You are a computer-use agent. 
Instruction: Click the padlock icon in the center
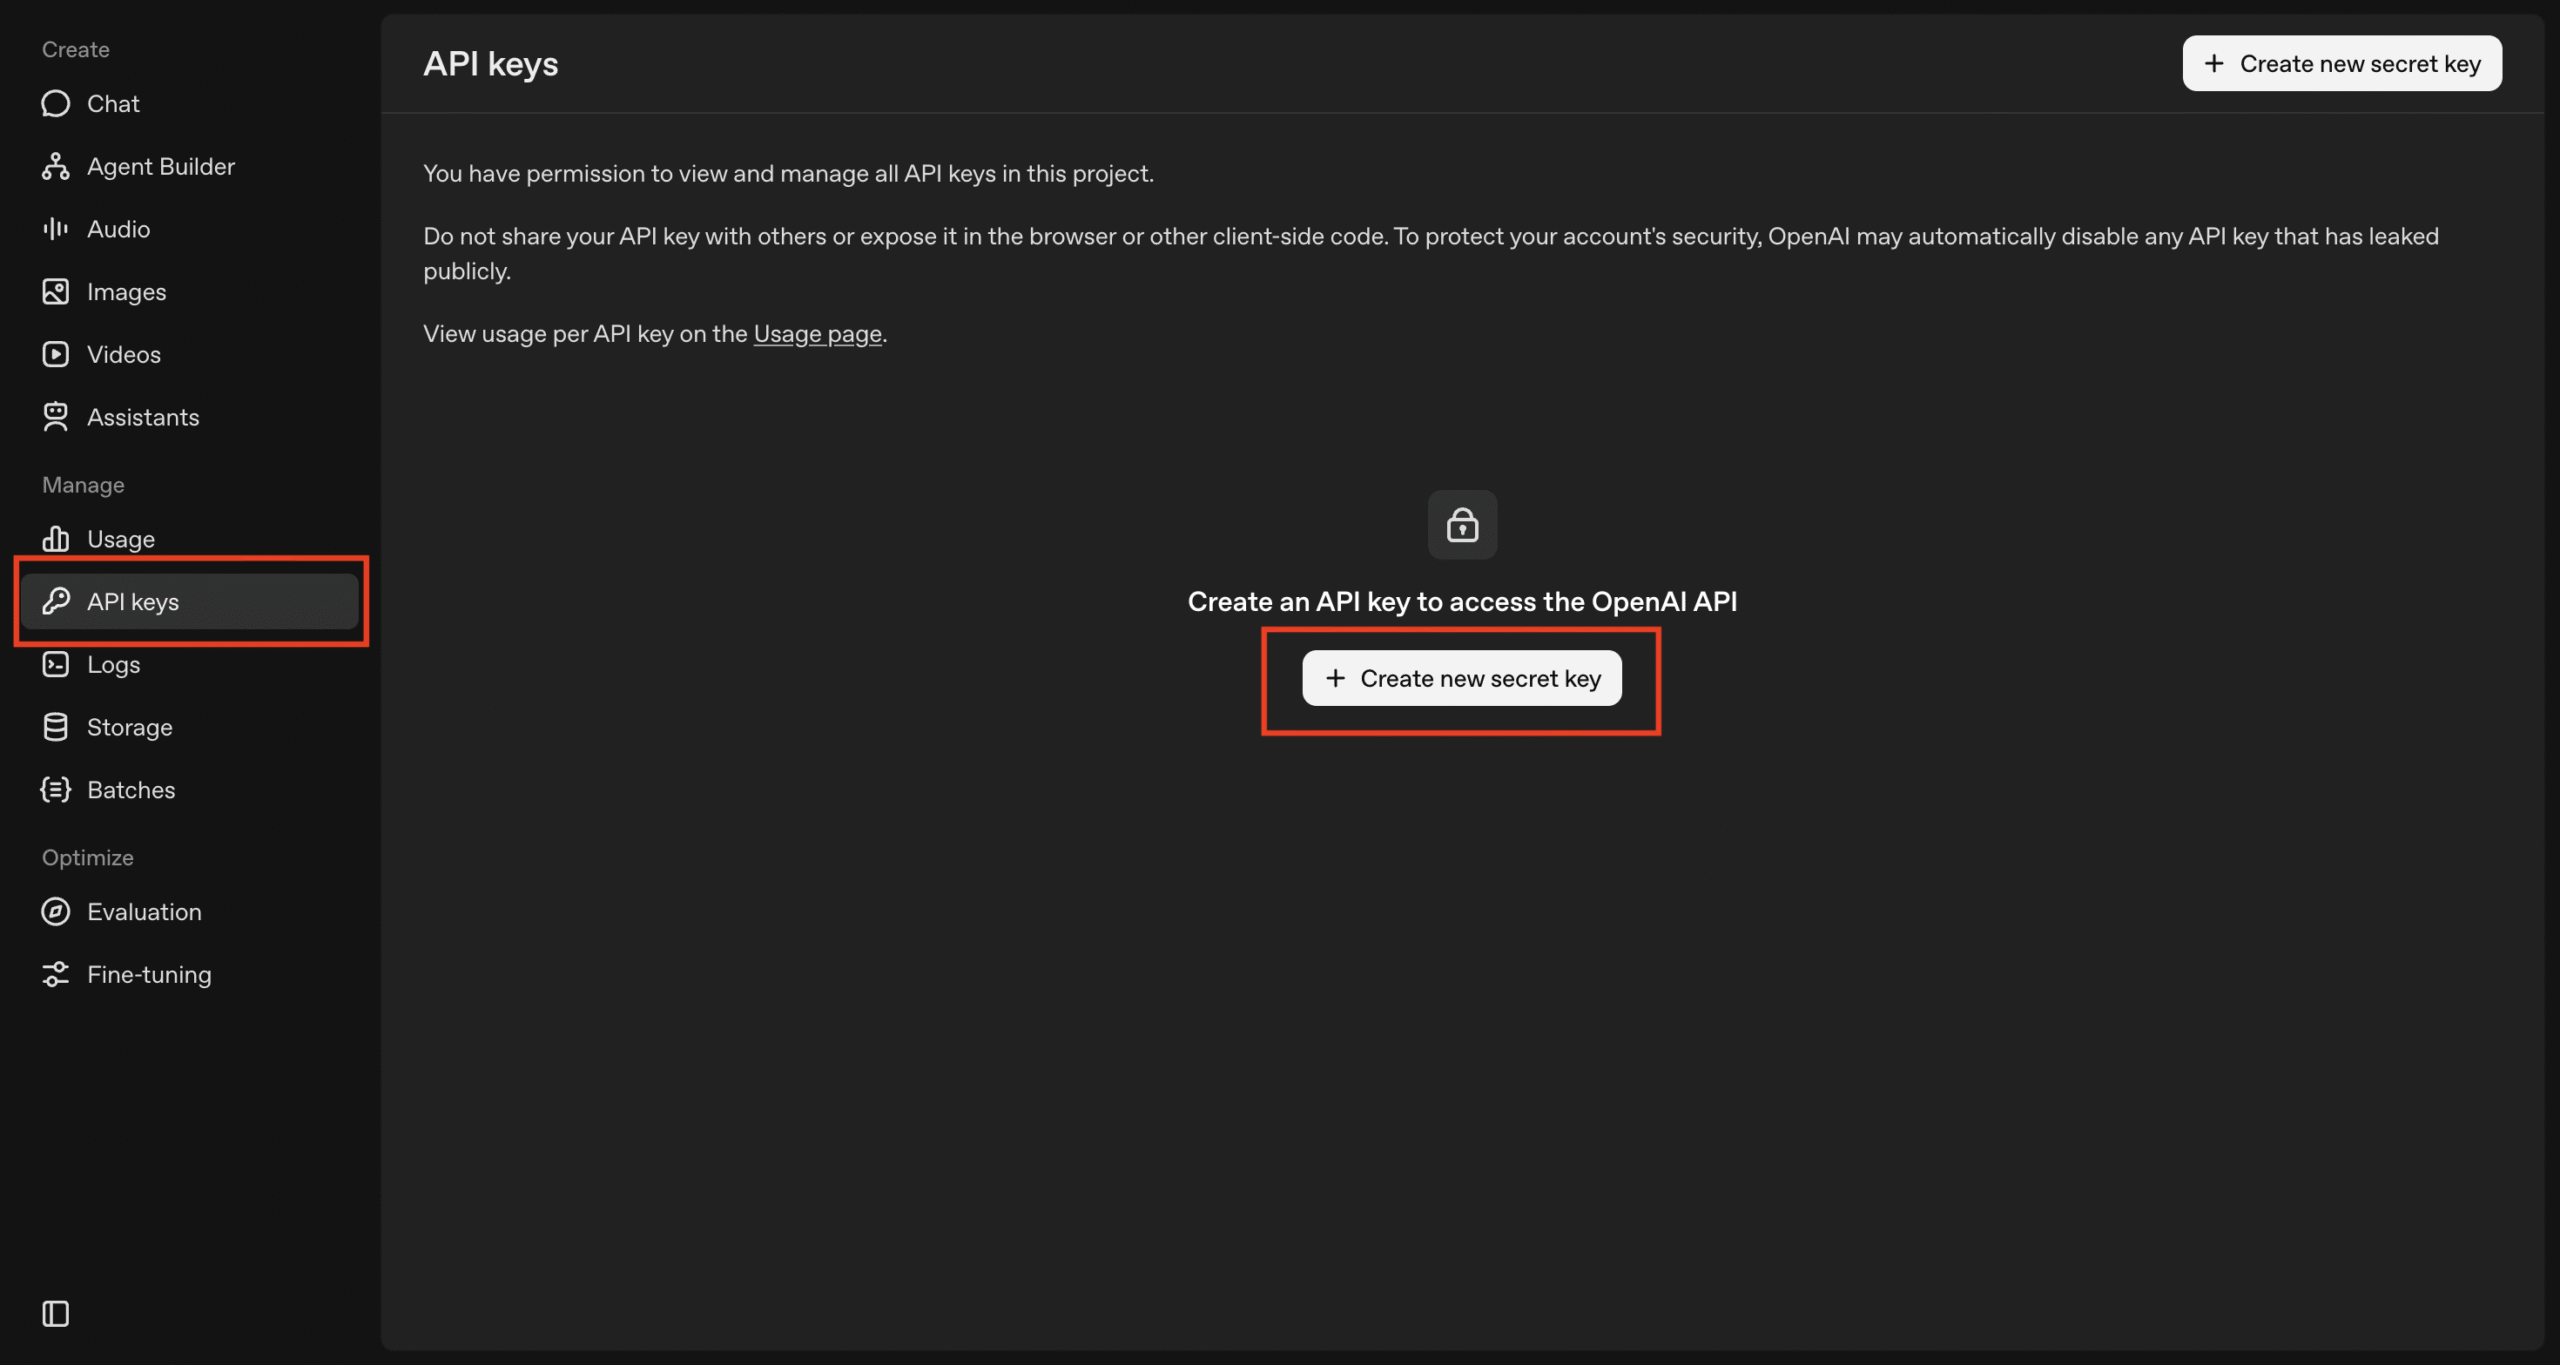(1462, 525)
